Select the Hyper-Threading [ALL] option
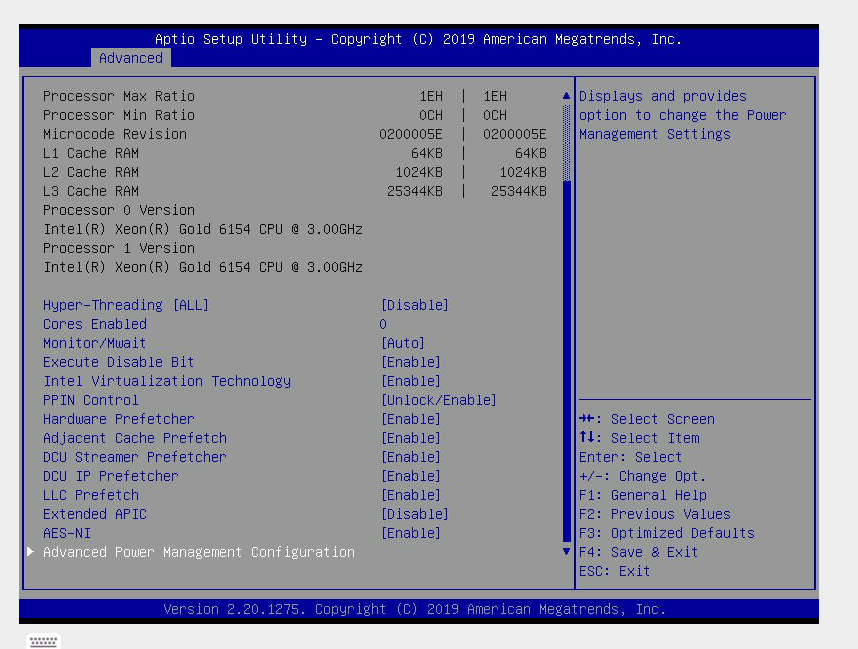Viewport: 858px width, 649px height. pos(126,305)
